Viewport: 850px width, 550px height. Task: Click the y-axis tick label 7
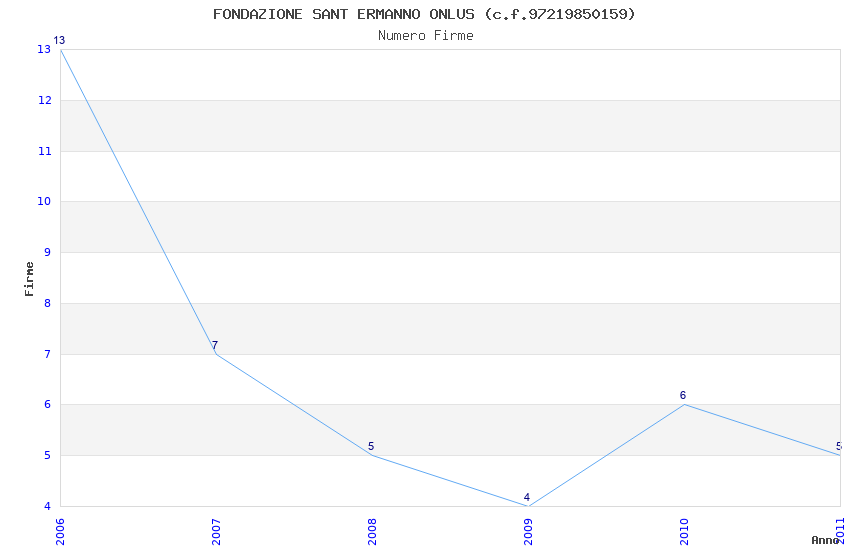click(x=48, y=354)
